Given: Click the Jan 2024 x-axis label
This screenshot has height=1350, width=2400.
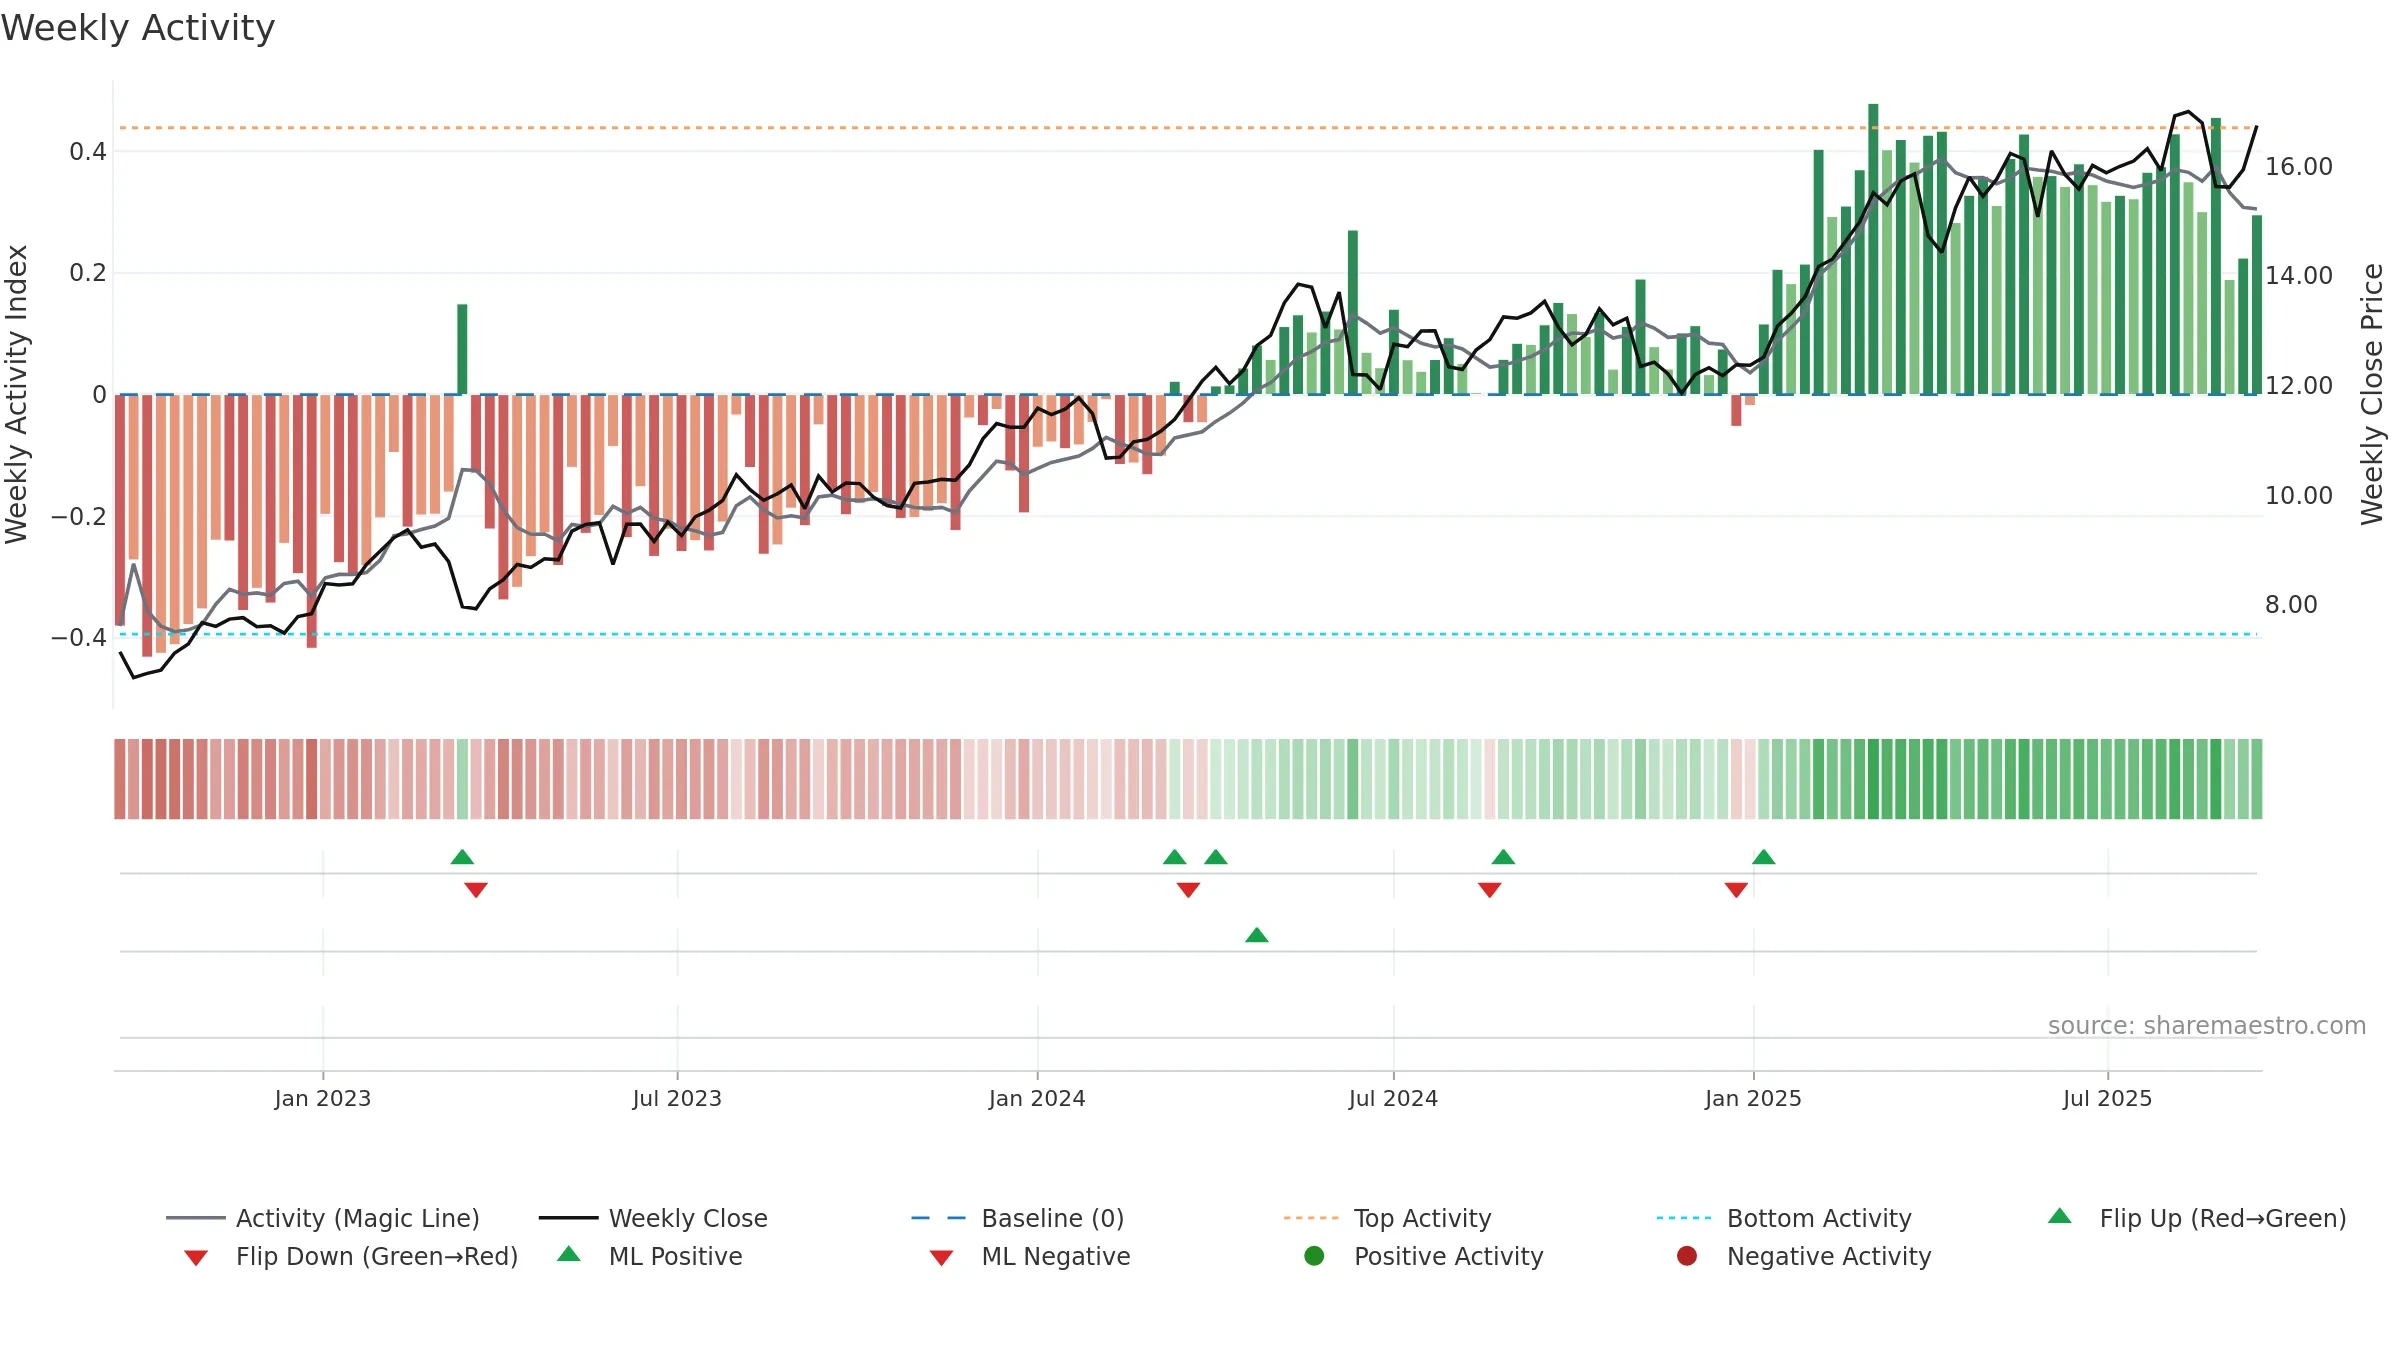Looking at the screenshot, I should coord(1037,1099).
